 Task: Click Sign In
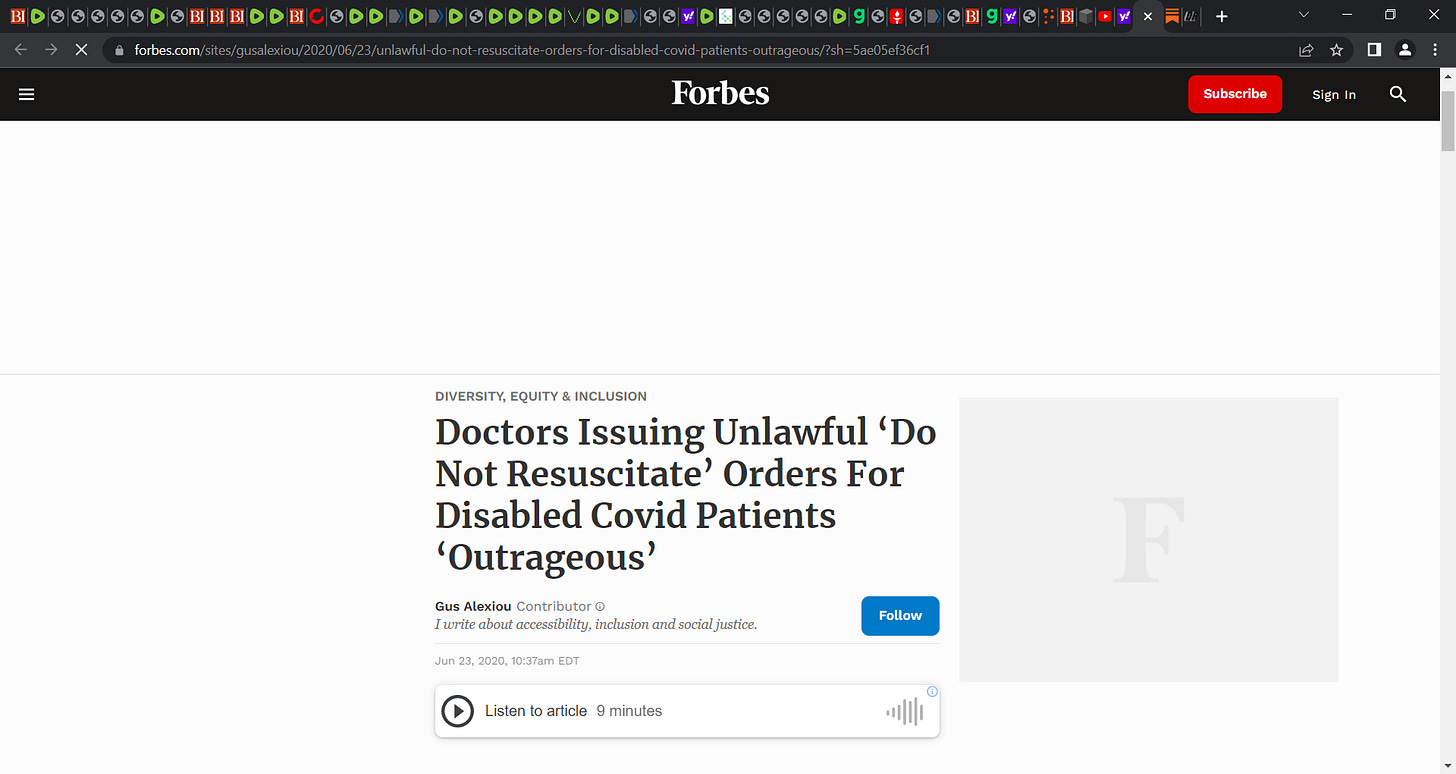[1334, 94]
